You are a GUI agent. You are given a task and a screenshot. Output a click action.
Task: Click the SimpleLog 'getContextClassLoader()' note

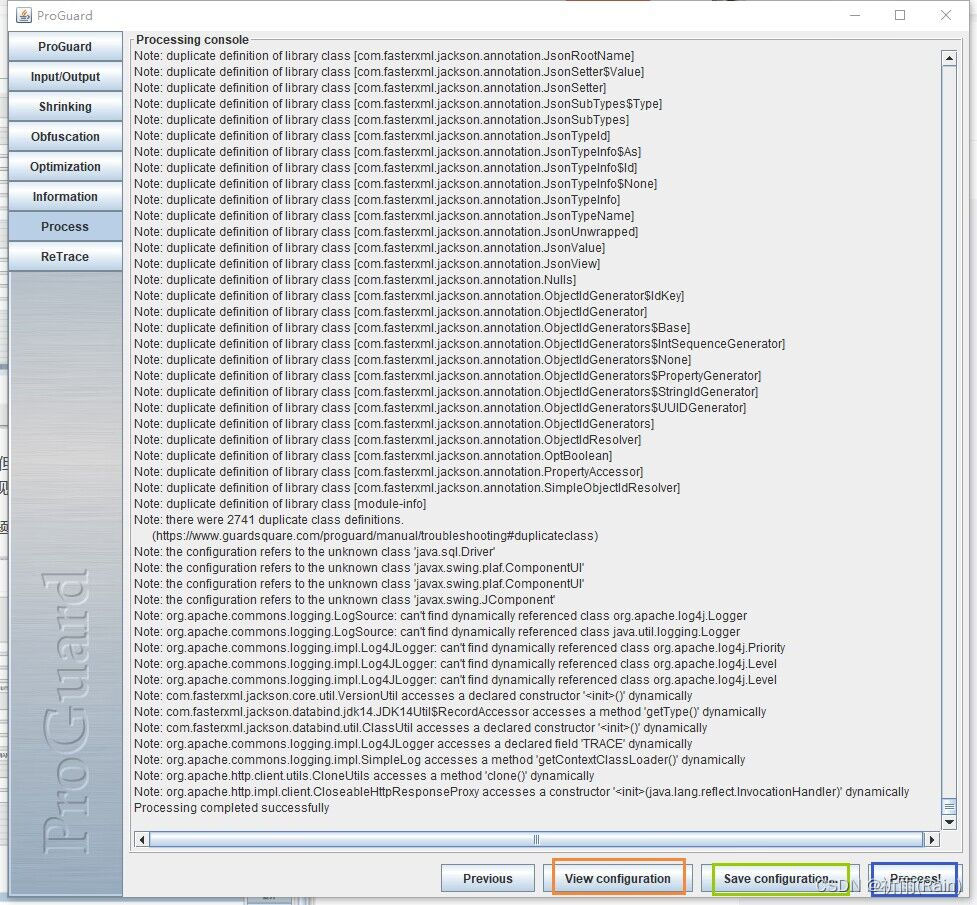[x=439, y=760]
